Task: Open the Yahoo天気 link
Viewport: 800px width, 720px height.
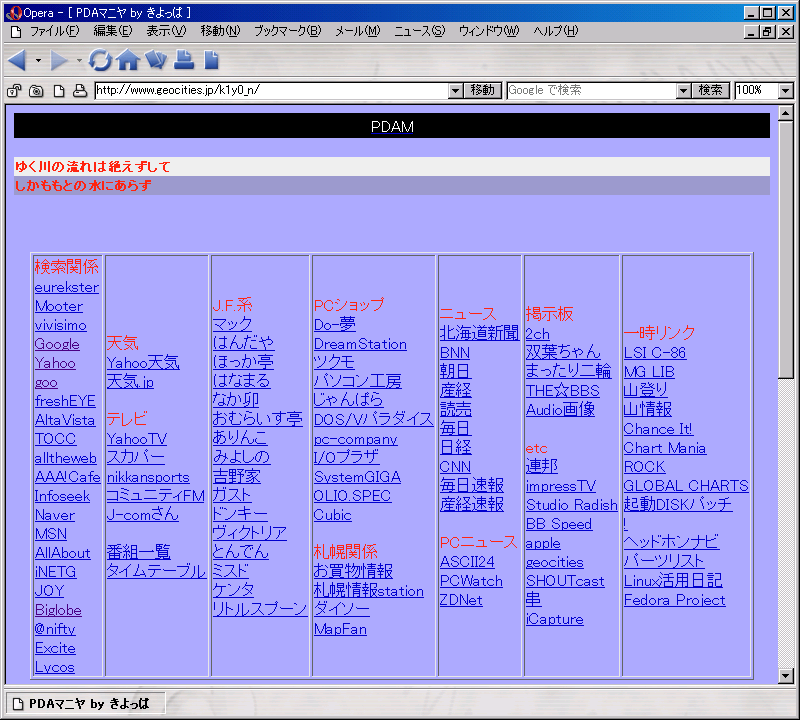Action: pyautogui.click(x=143, y=363)
